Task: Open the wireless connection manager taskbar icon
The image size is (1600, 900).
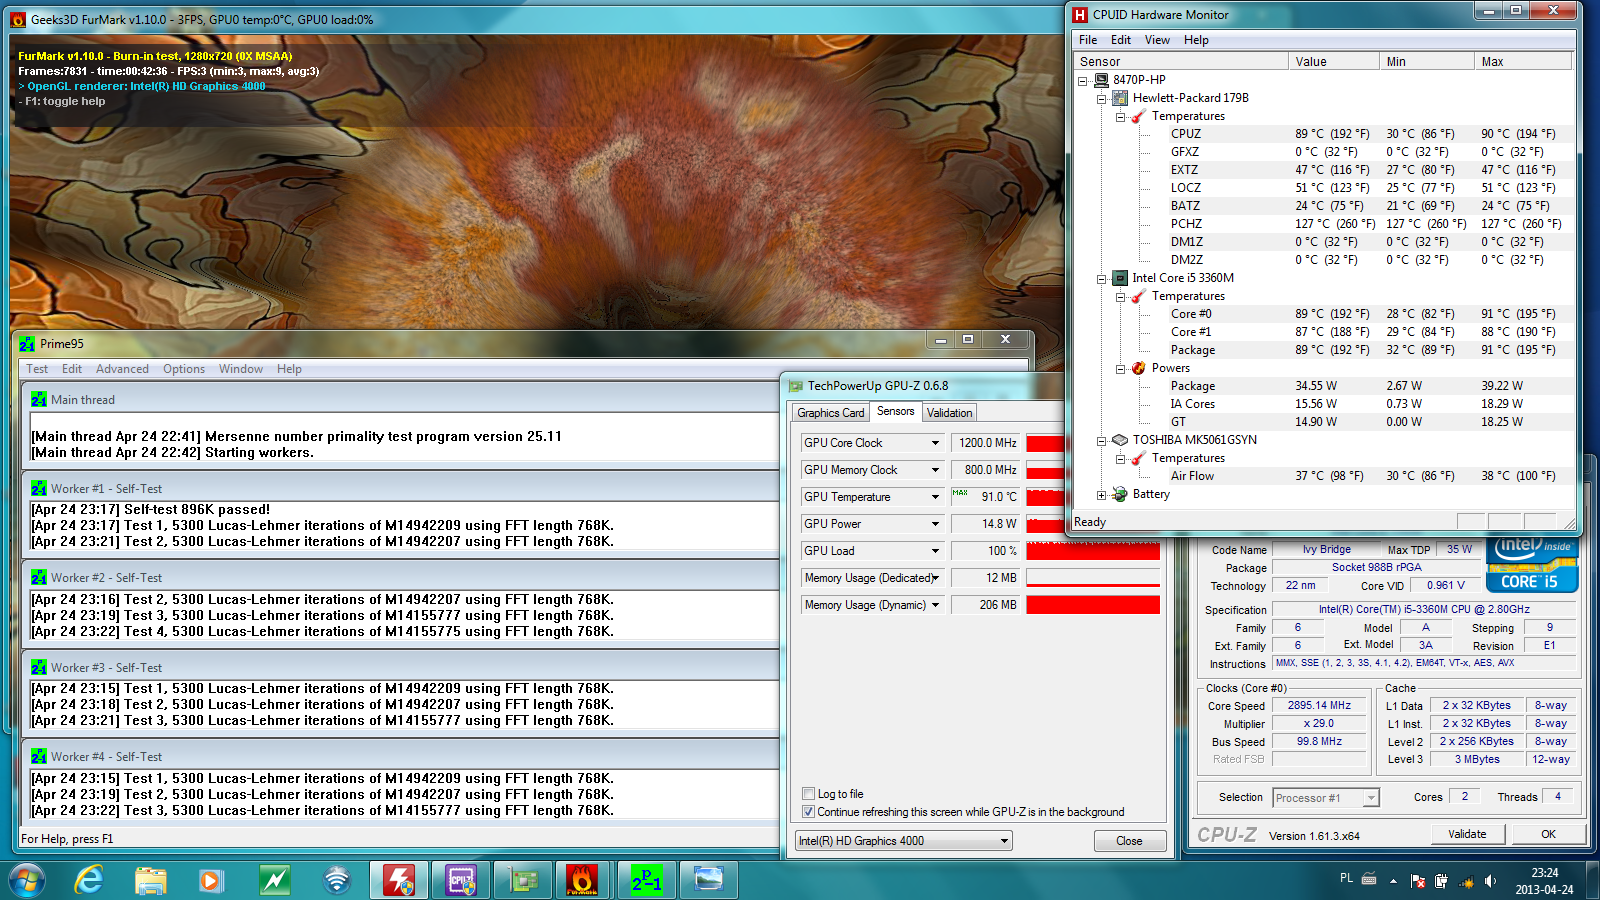Action: (x=337, y=880)
